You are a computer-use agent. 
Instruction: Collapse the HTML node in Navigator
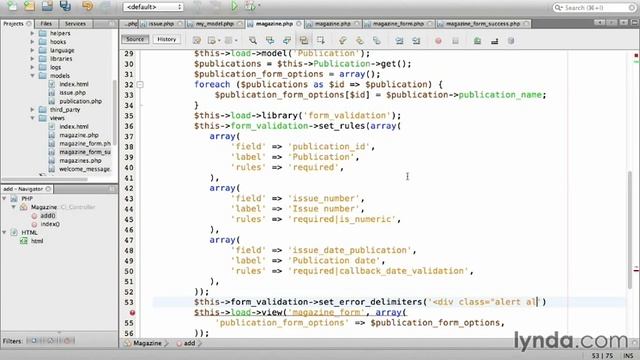tap(4, 232)
